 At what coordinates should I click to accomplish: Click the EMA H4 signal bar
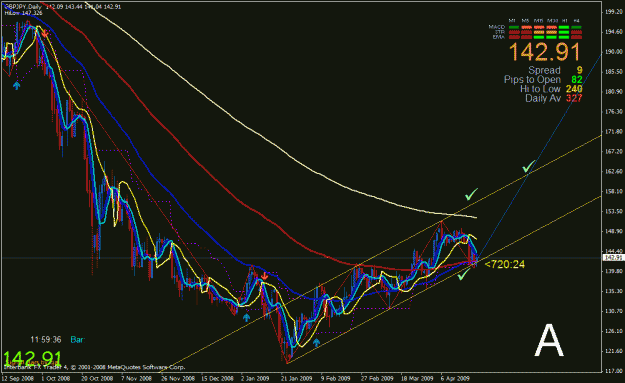tap(576, 37)
